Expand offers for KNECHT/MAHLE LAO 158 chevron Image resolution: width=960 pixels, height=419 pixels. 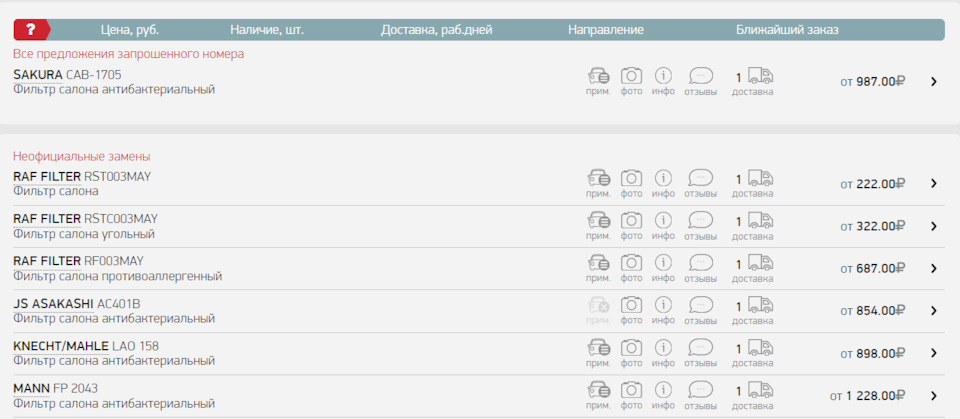[934, 353]
